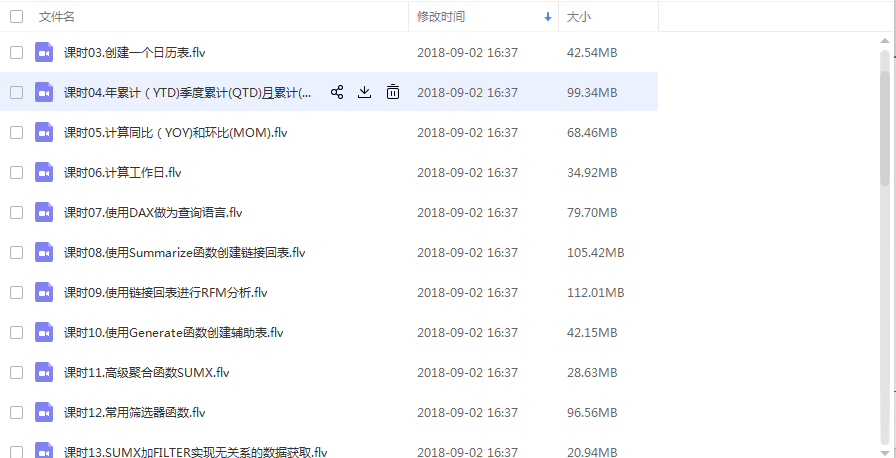896x458 pixels.
Task: Click the 28.63MB size of 课时11
Action: pos(592,372)
